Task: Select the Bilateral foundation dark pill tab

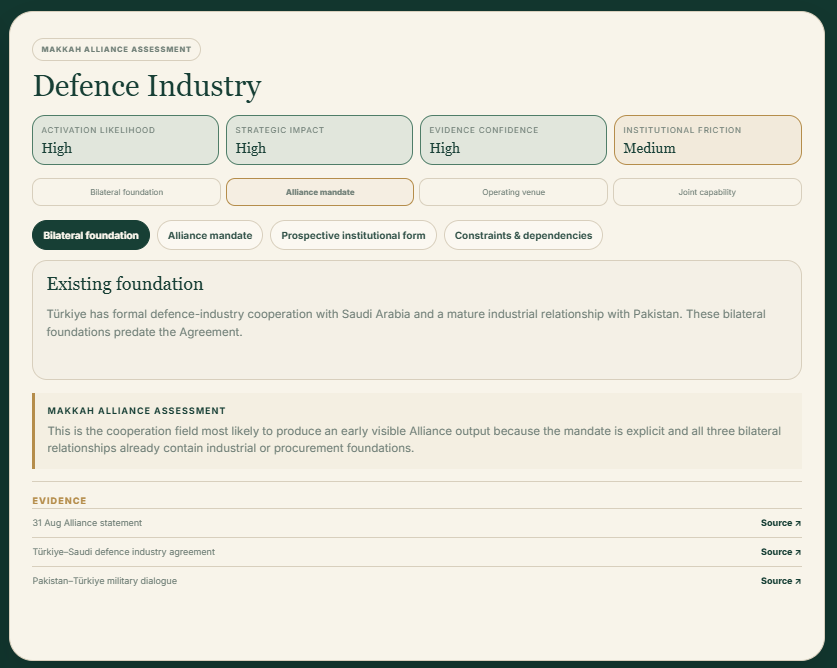Action: pyautogui.click(x=91, y=235)
